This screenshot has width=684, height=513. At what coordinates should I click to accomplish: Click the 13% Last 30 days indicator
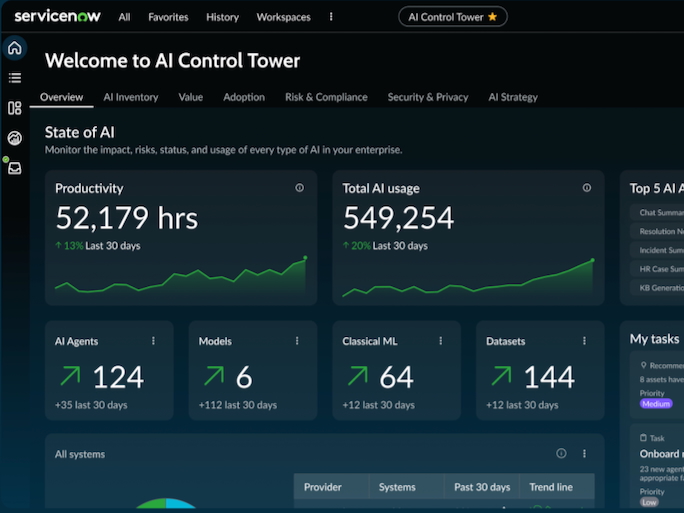(x=98, y=246)
